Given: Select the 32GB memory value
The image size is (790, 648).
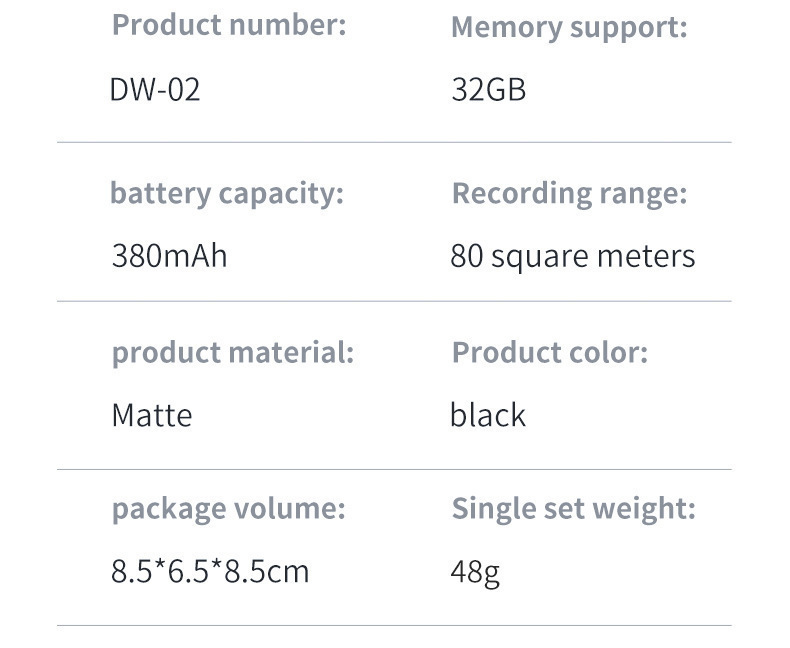Looking at the screenshot, I should [488, 90].
